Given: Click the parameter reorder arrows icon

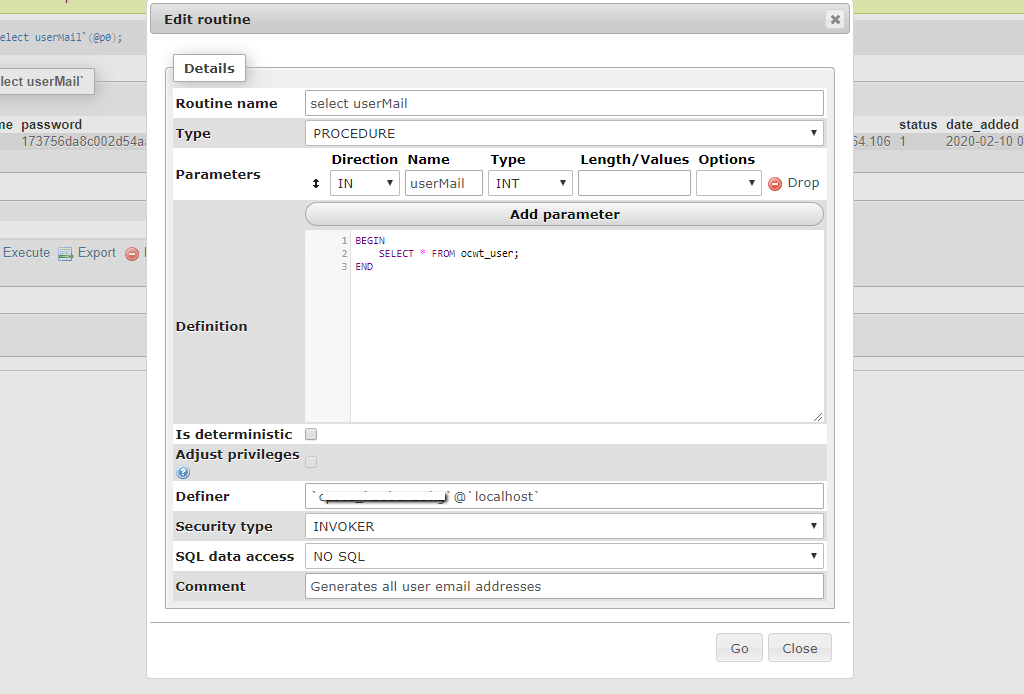Looking at the screenshot, I should click(316, 183).
